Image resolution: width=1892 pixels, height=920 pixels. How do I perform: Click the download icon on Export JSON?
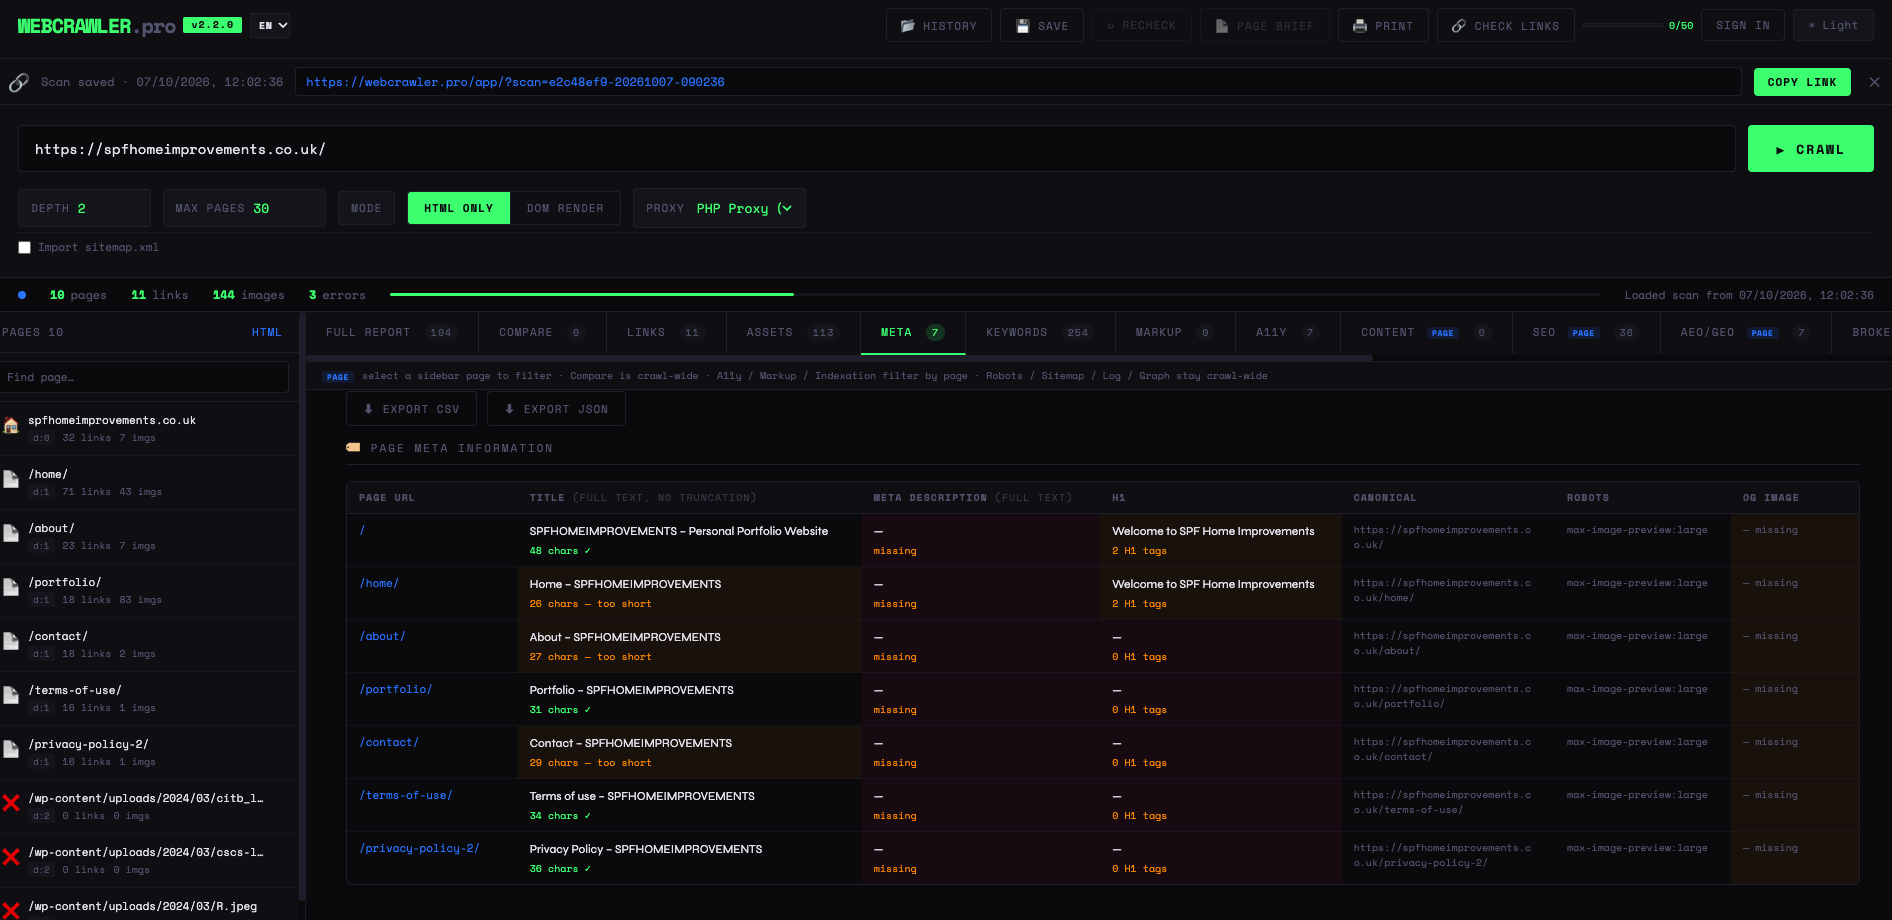510,409
